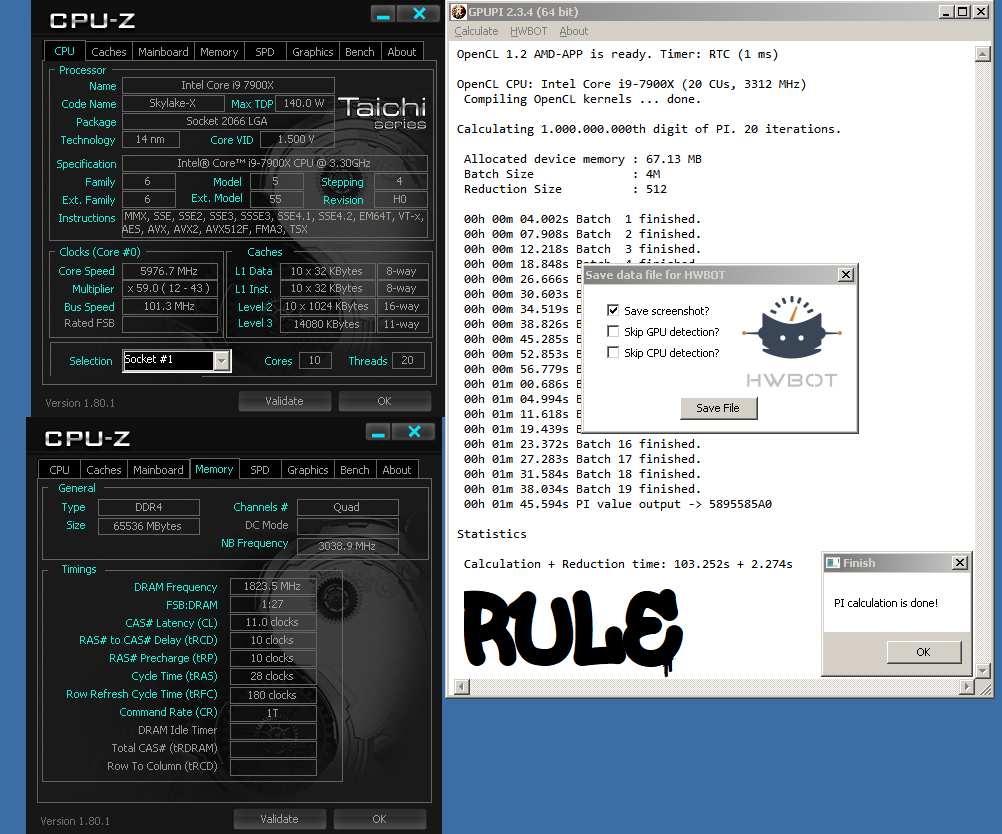
Task: Minimize the bottom CPU-Z Memory window
Action: [x=378, y=432]
